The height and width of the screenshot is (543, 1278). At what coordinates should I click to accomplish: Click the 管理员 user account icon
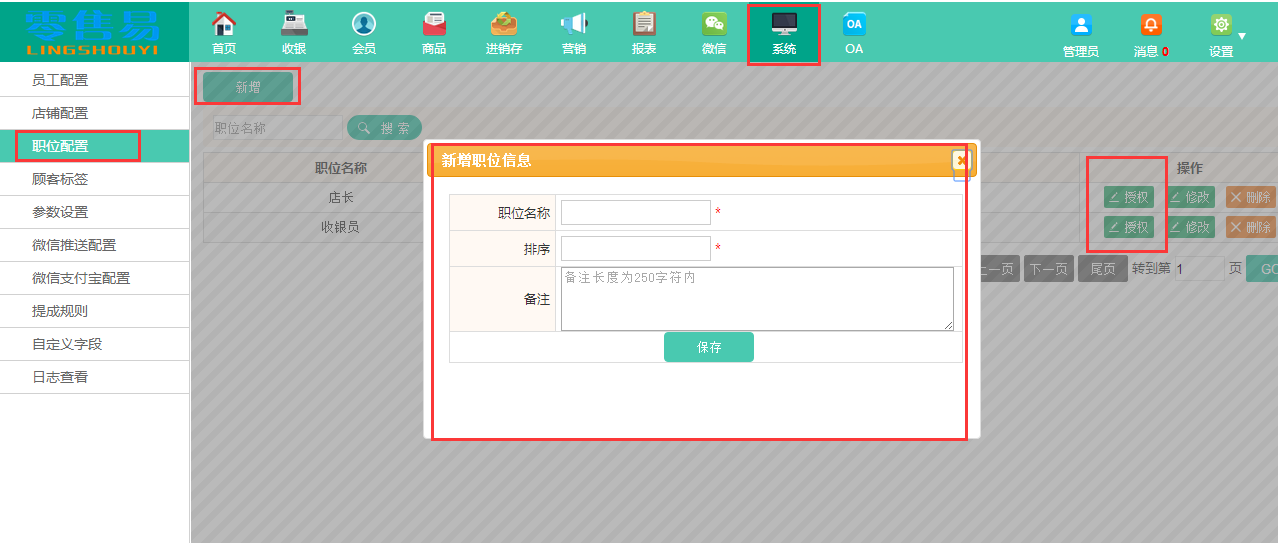1081,26
